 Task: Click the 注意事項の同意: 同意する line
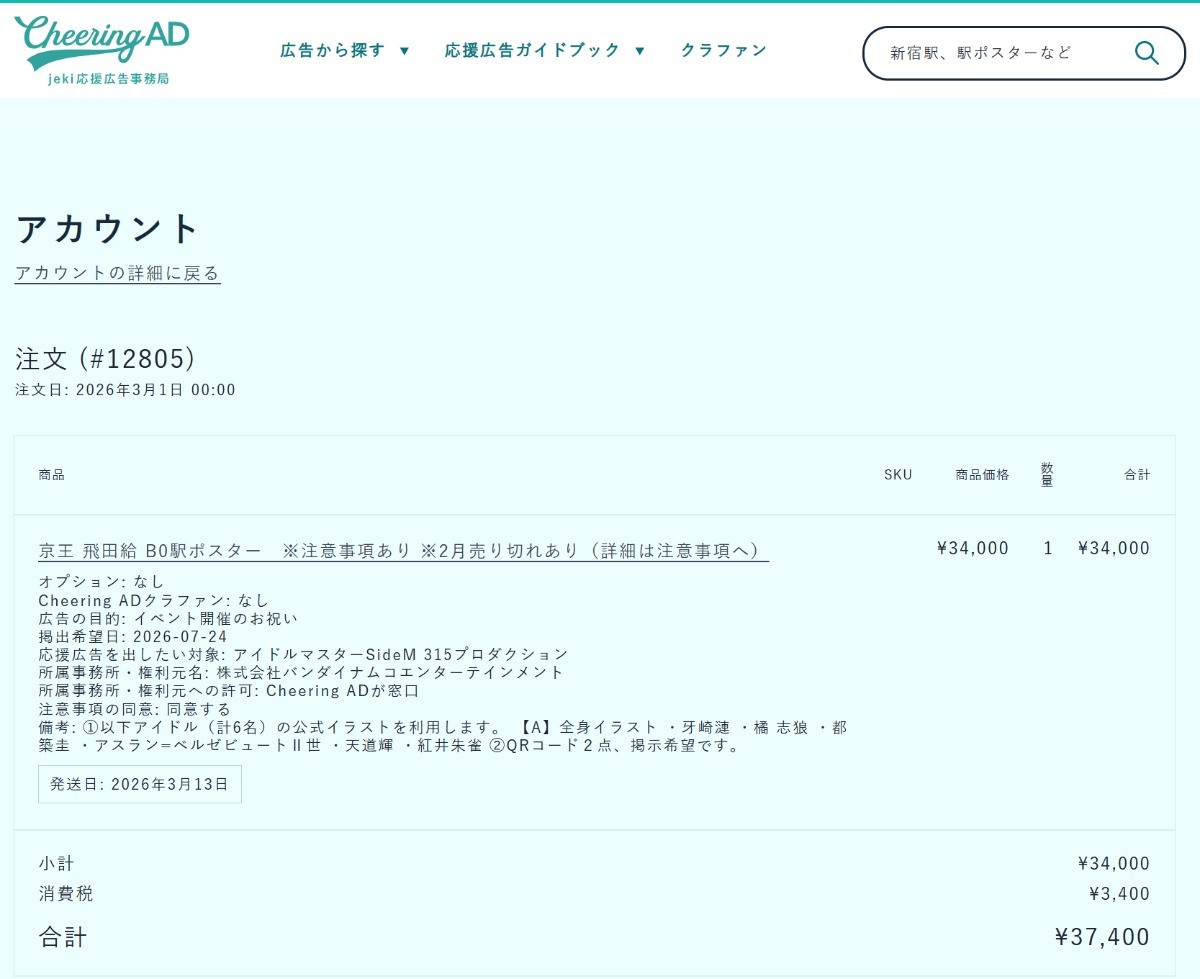click(134, 708)
